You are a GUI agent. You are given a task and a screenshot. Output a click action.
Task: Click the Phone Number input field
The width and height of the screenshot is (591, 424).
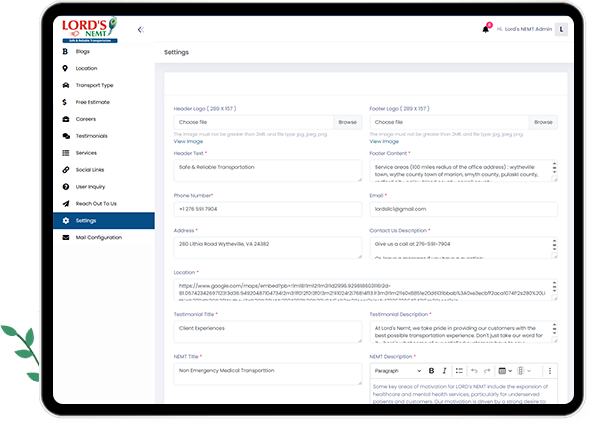pos(268,209)
